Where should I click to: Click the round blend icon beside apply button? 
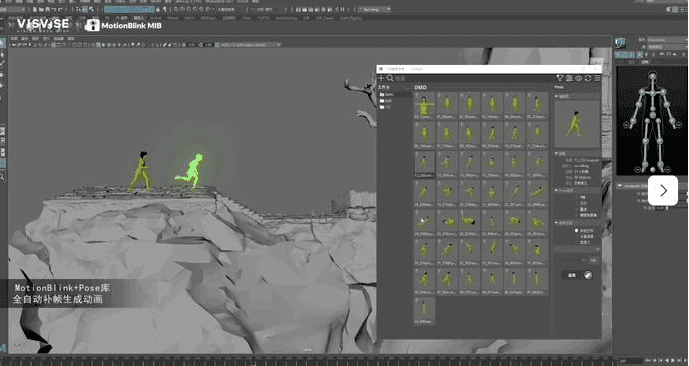(588, 275)
